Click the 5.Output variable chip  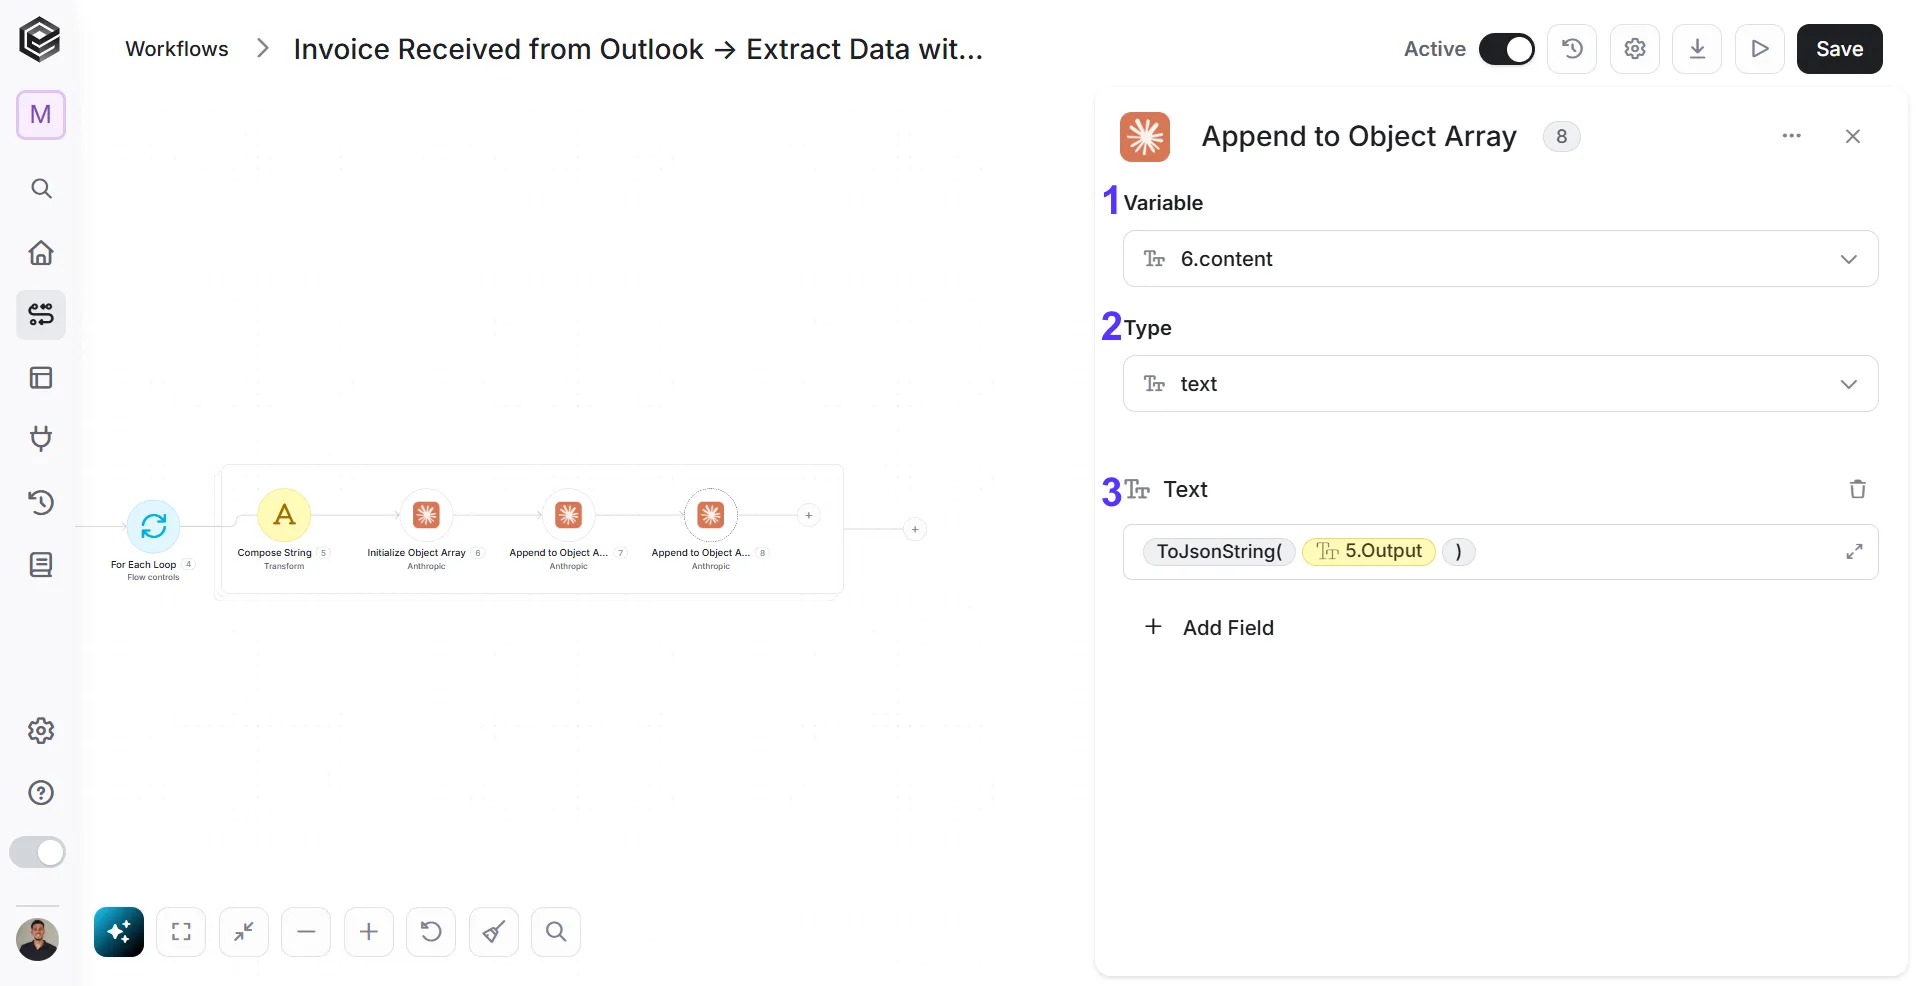tap(1369, 551)
